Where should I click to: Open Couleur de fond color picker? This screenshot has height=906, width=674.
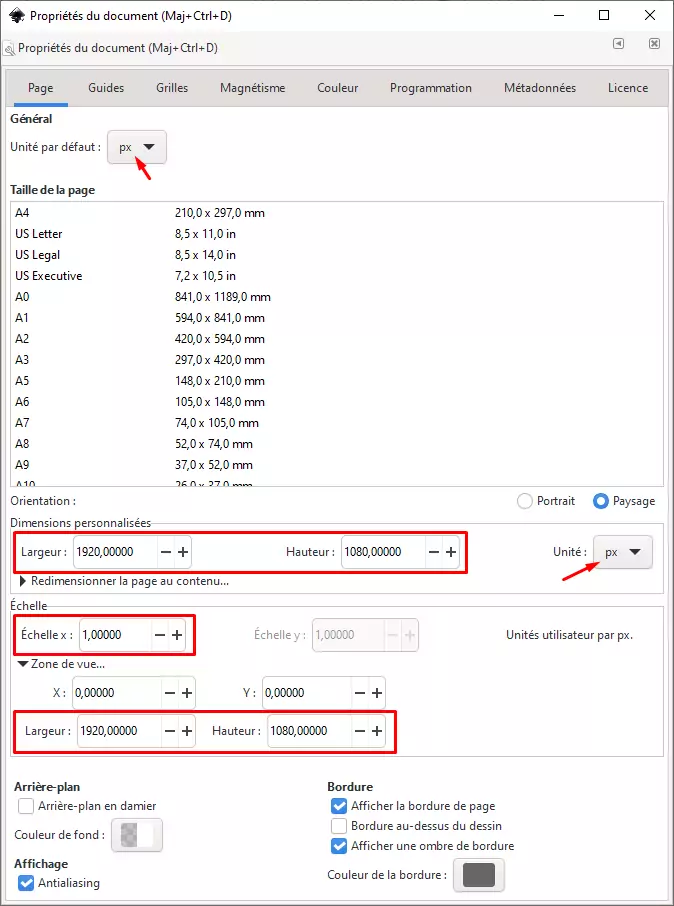tap(137, 835)
